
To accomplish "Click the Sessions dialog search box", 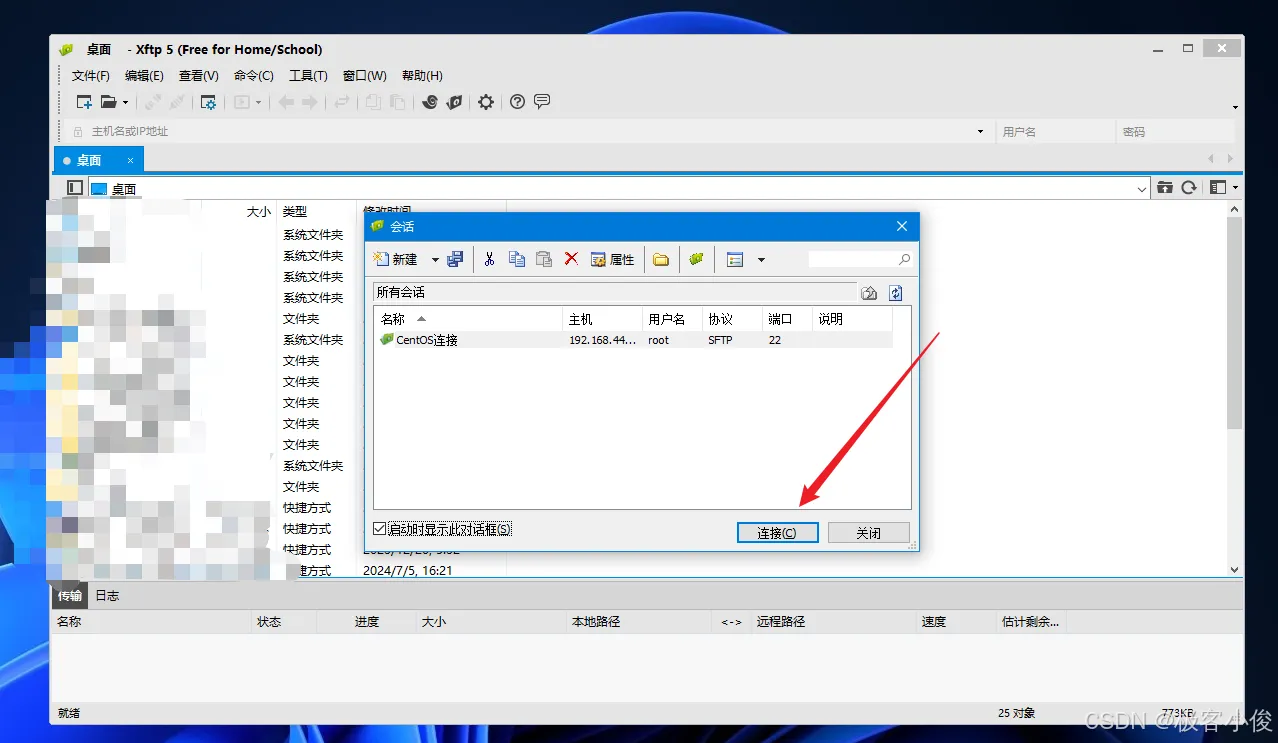I will 852,259.
